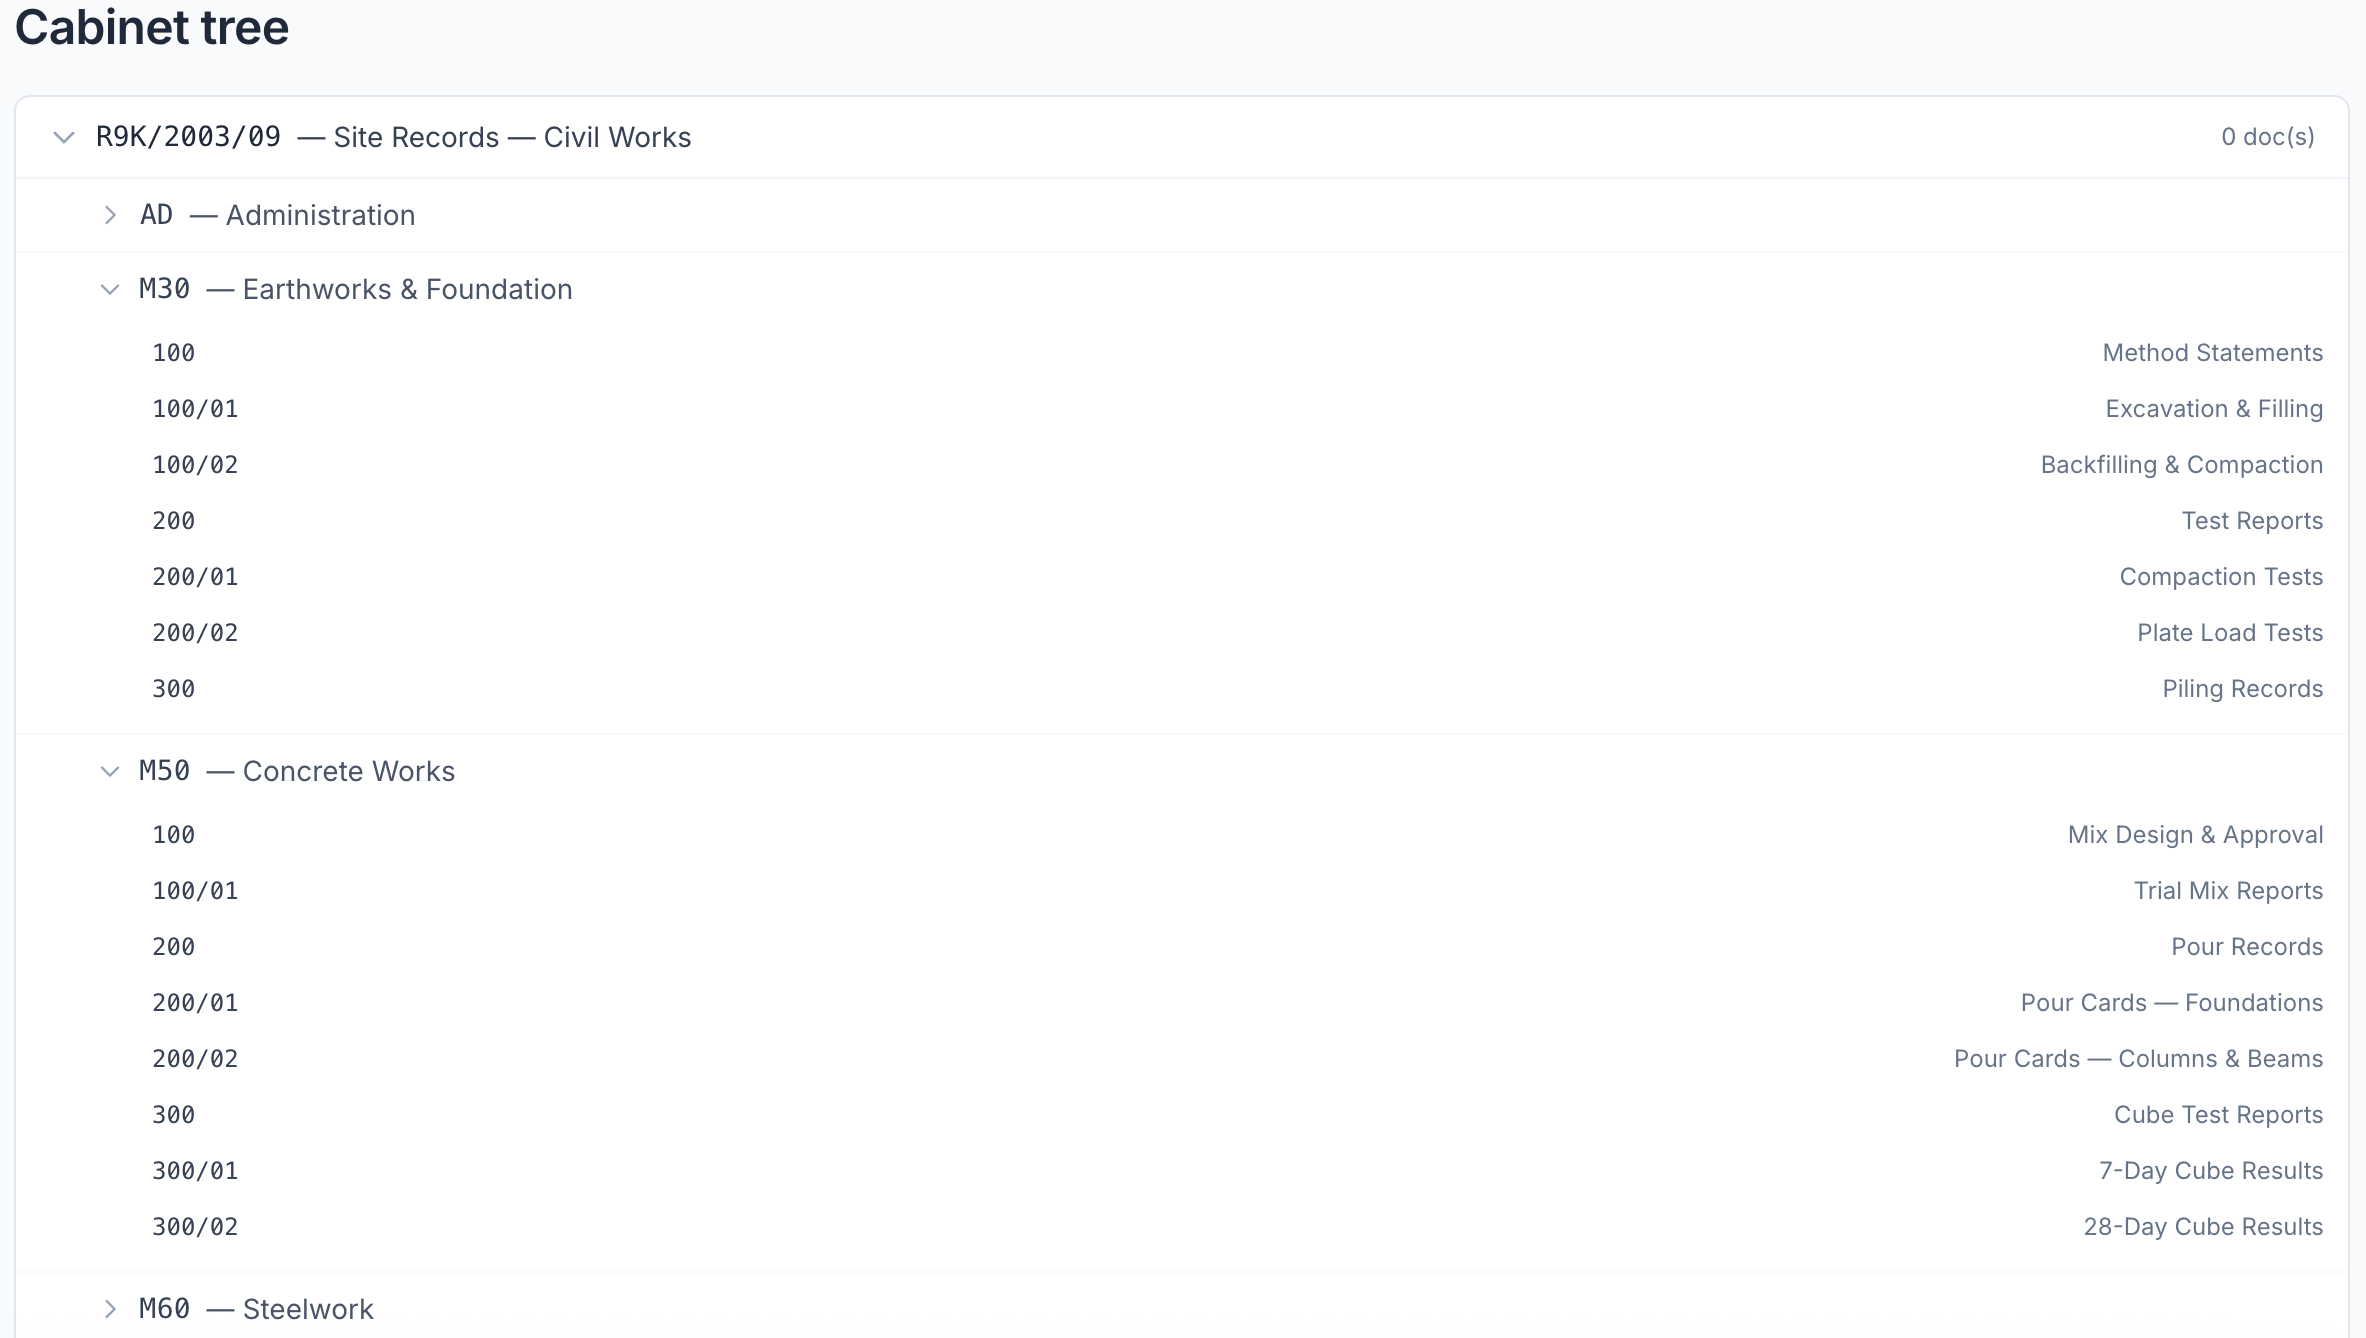Click code 200/01 under Concrete Works
2366x1338 pixels.
pos(195,1003)
